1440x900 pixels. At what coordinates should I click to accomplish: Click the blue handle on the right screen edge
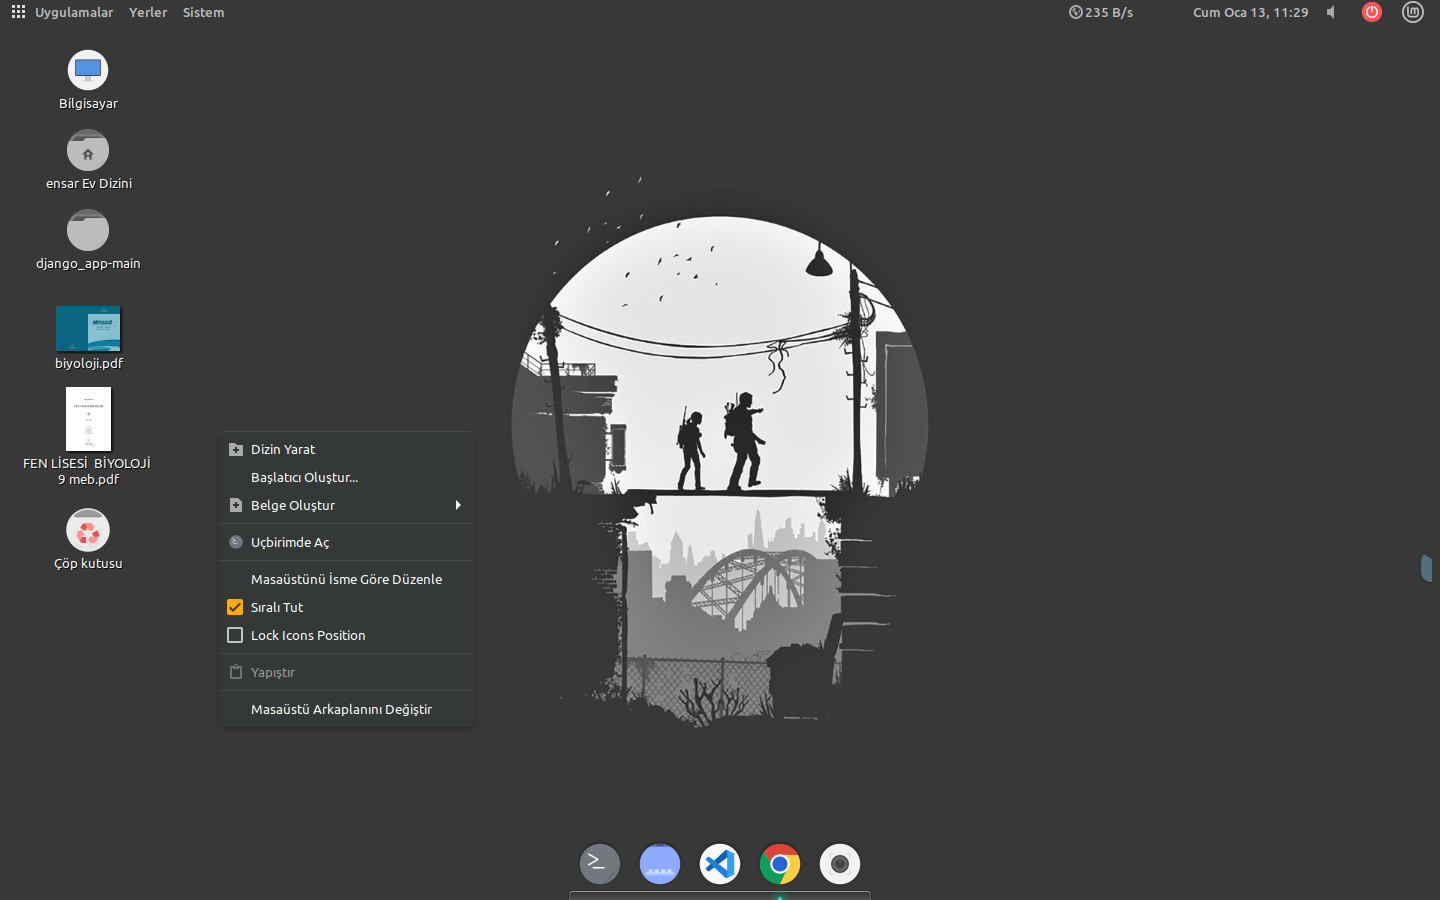[1428, 567]
